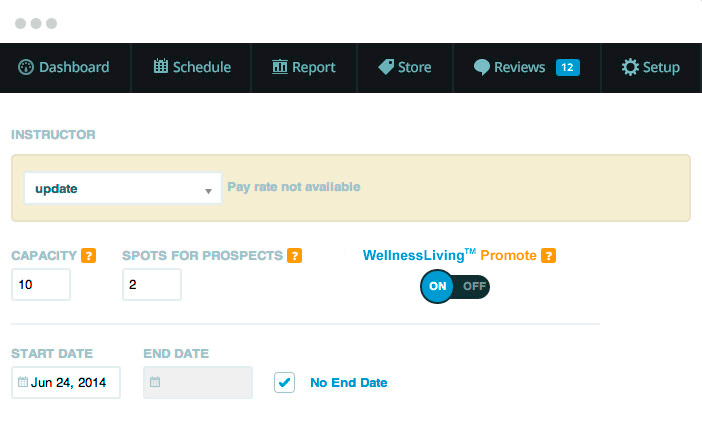
Task: Click the Reviews speech bubble icon
Action: [x=482, y=67]
